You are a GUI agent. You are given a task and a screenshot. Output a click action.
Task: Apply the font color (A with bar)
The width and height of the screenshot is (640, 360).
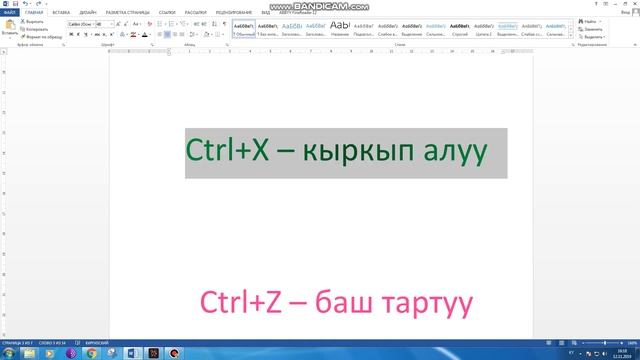point(144,35)
